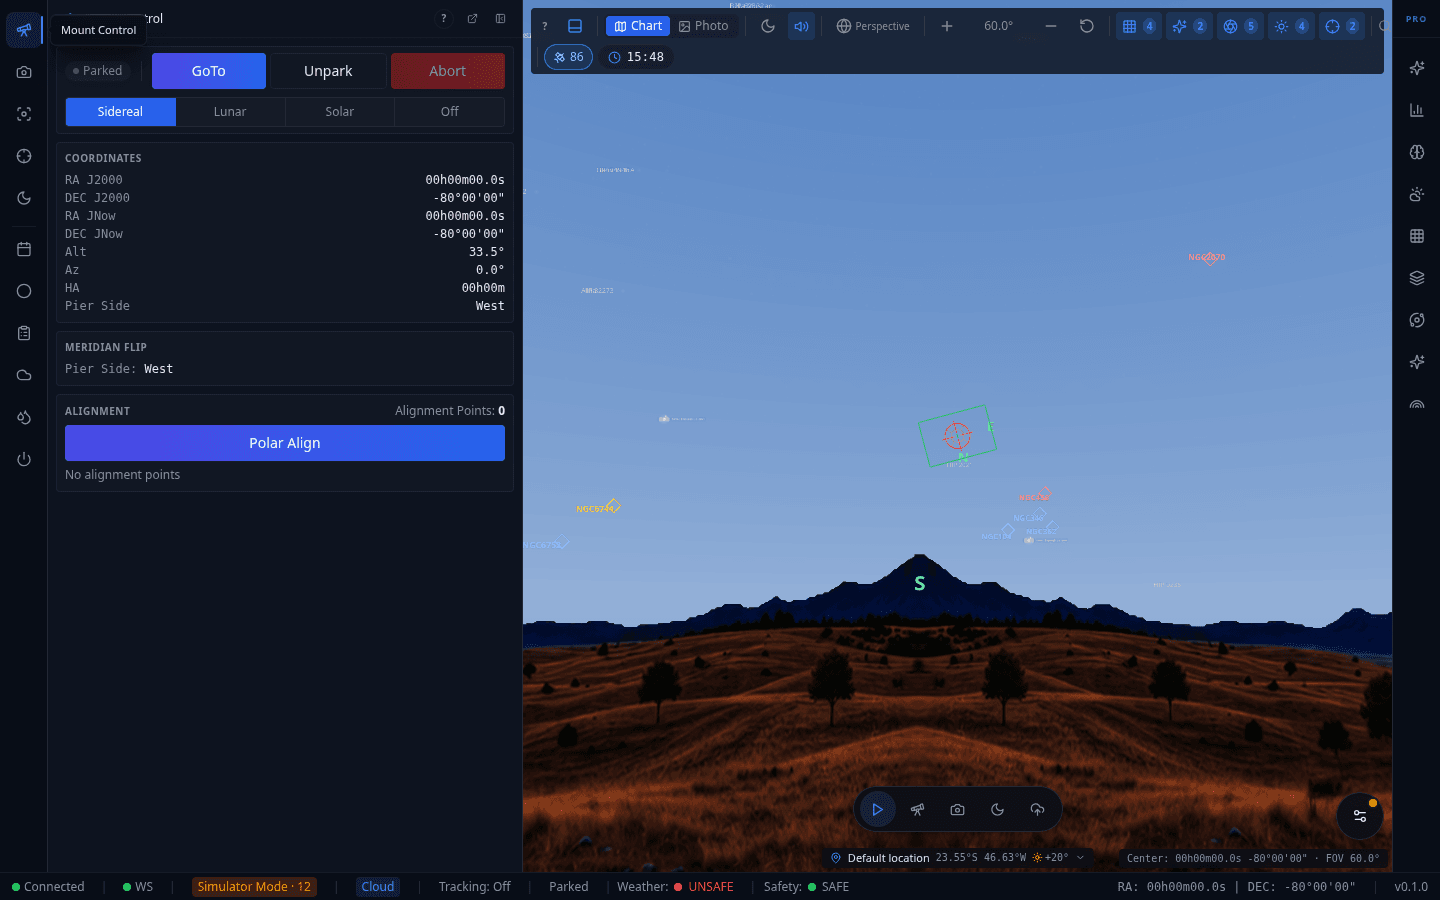This screenshot has width=1440, height=900.
Task: Click the Parked status chip
Action: point(98,71)
